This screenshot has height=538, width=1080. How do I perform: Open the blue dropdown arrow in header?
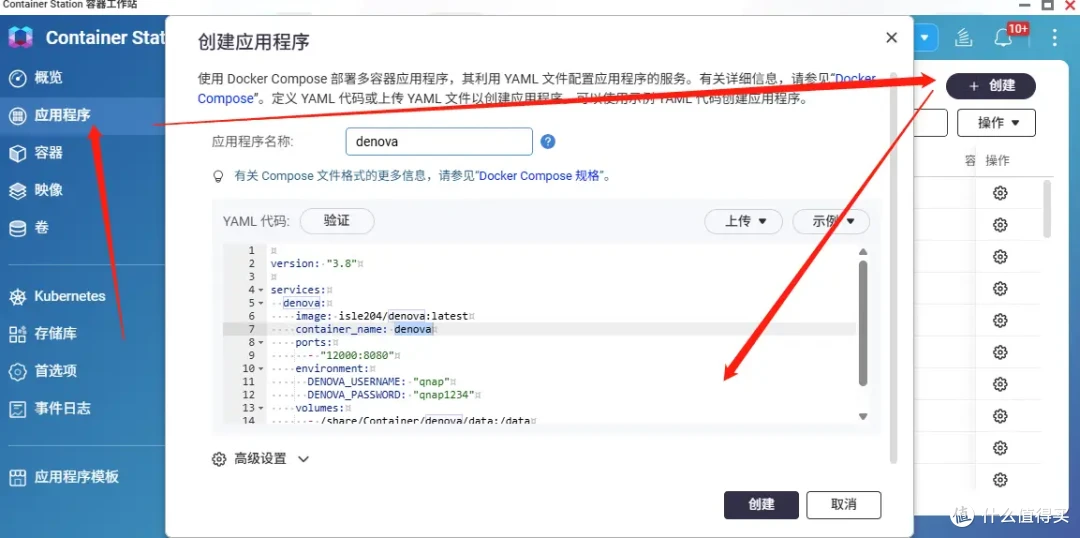coord(925,37)
